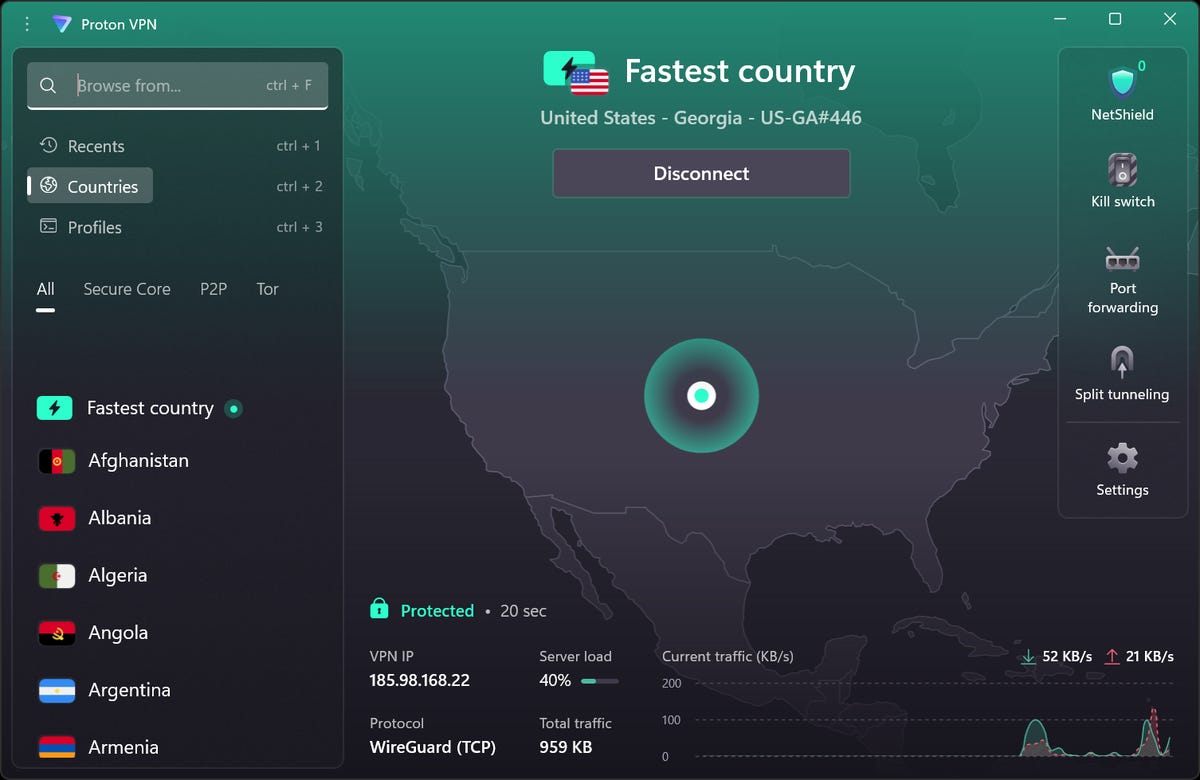1200x780 pixels.
Task: Select Albania country name
Action: (x=120, y=518)
